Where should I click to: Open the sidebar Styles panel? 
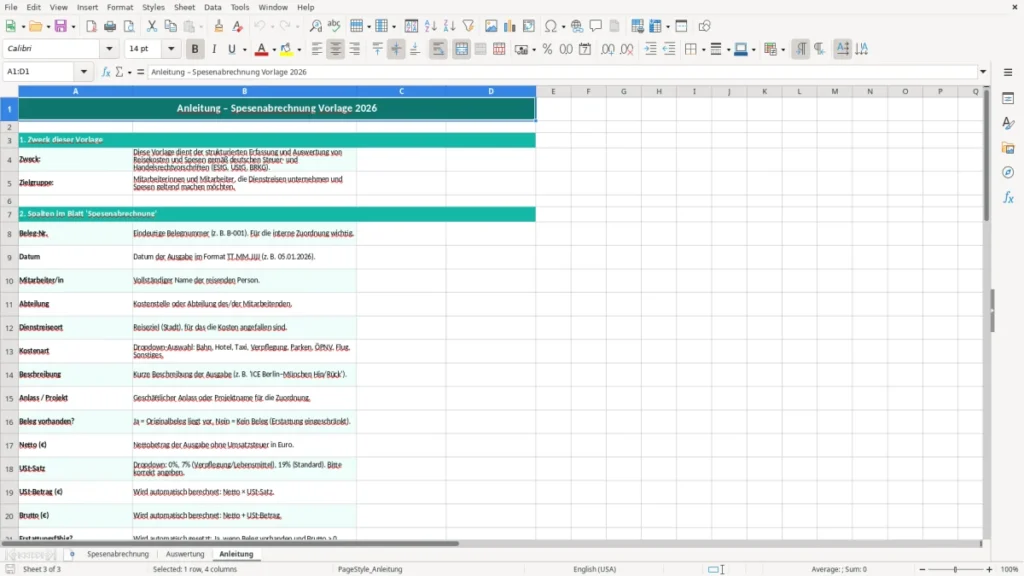click(1008, 123)
